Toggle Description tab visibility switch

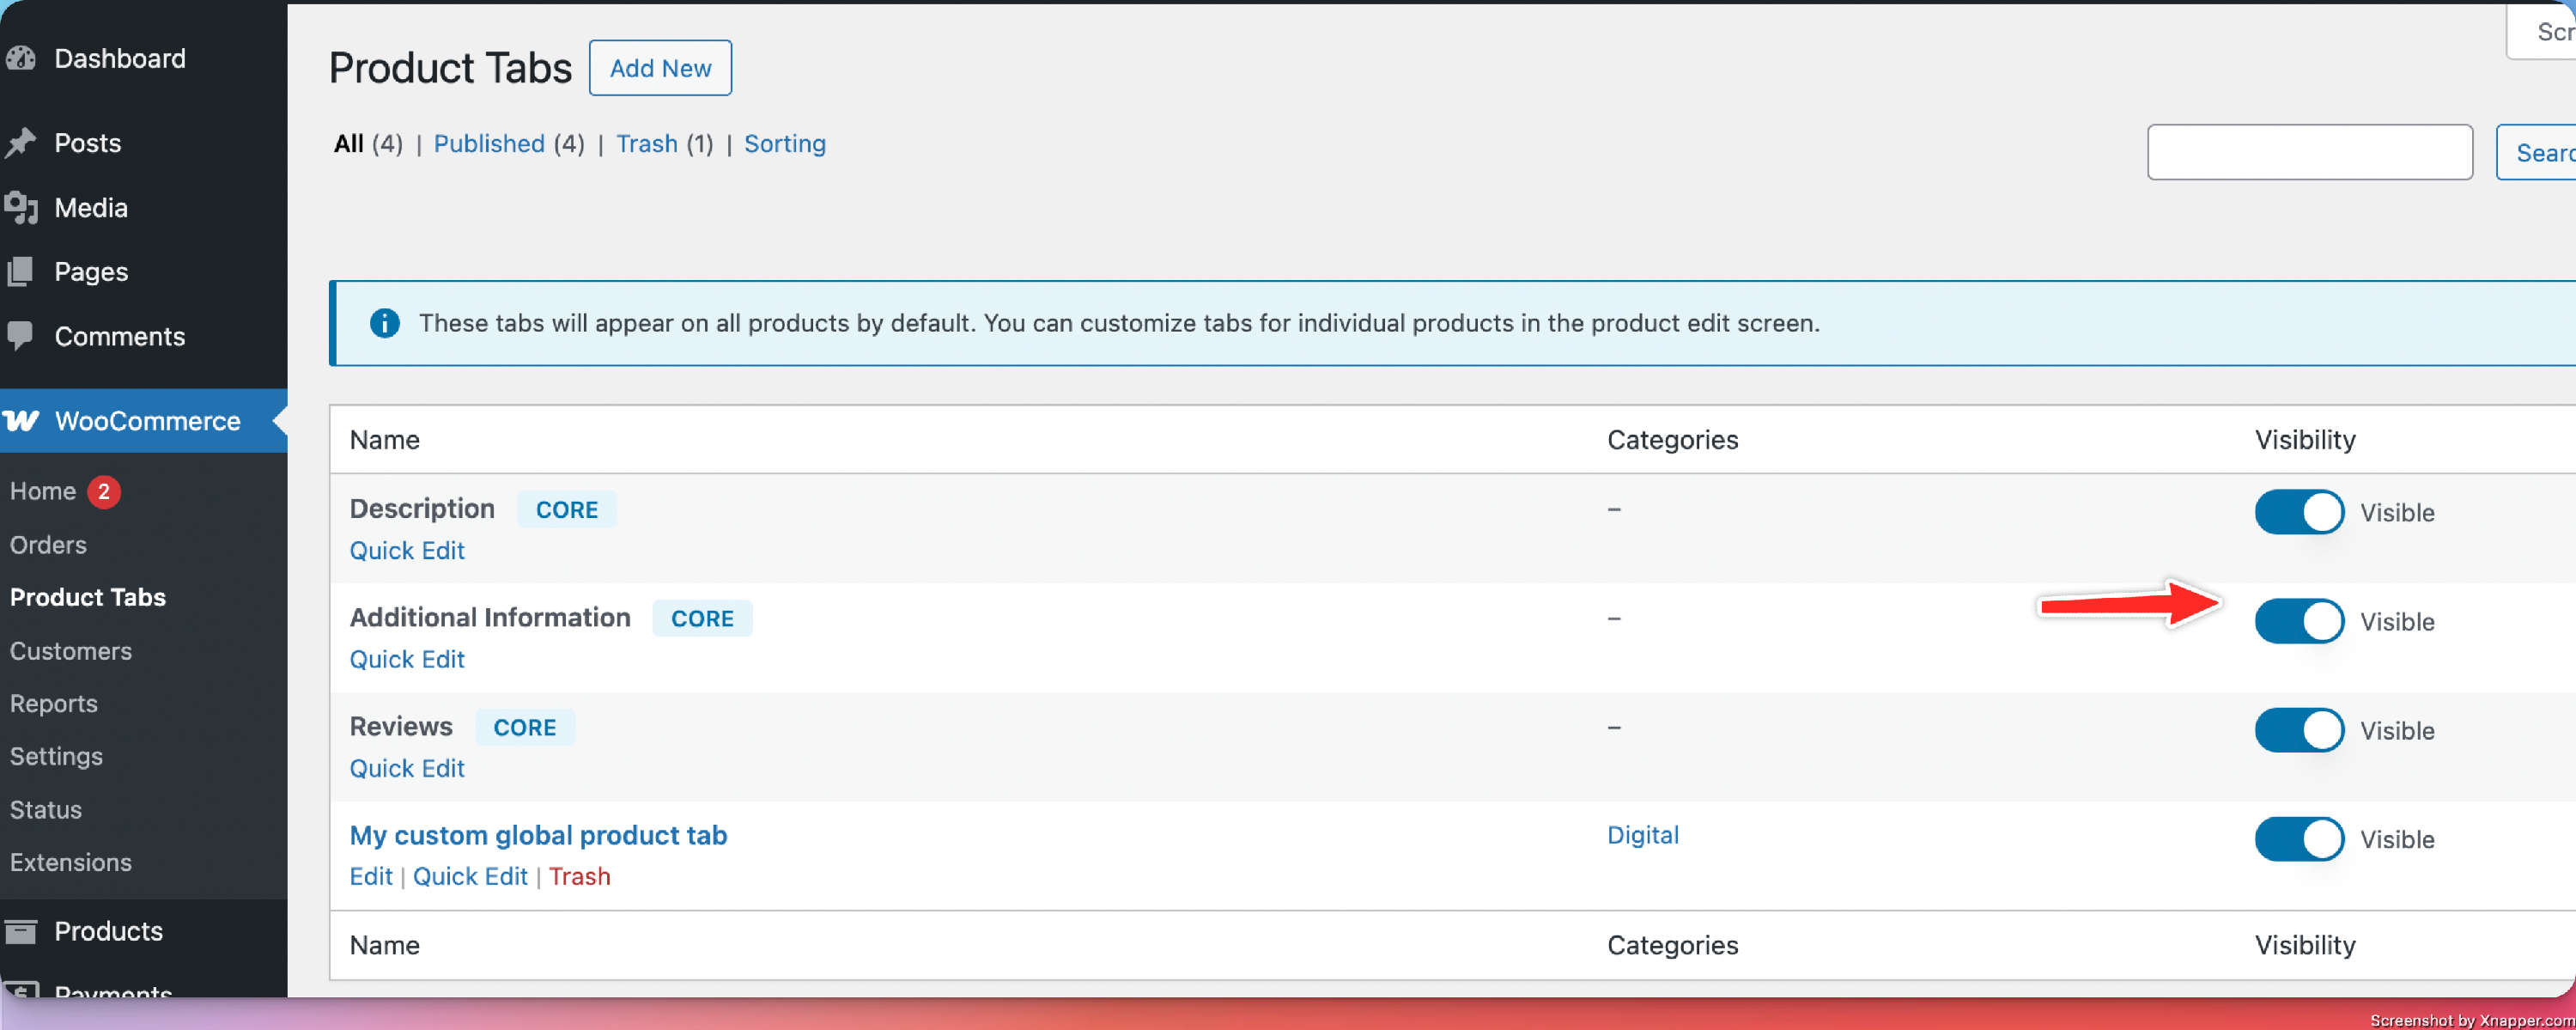point(2298,512)
